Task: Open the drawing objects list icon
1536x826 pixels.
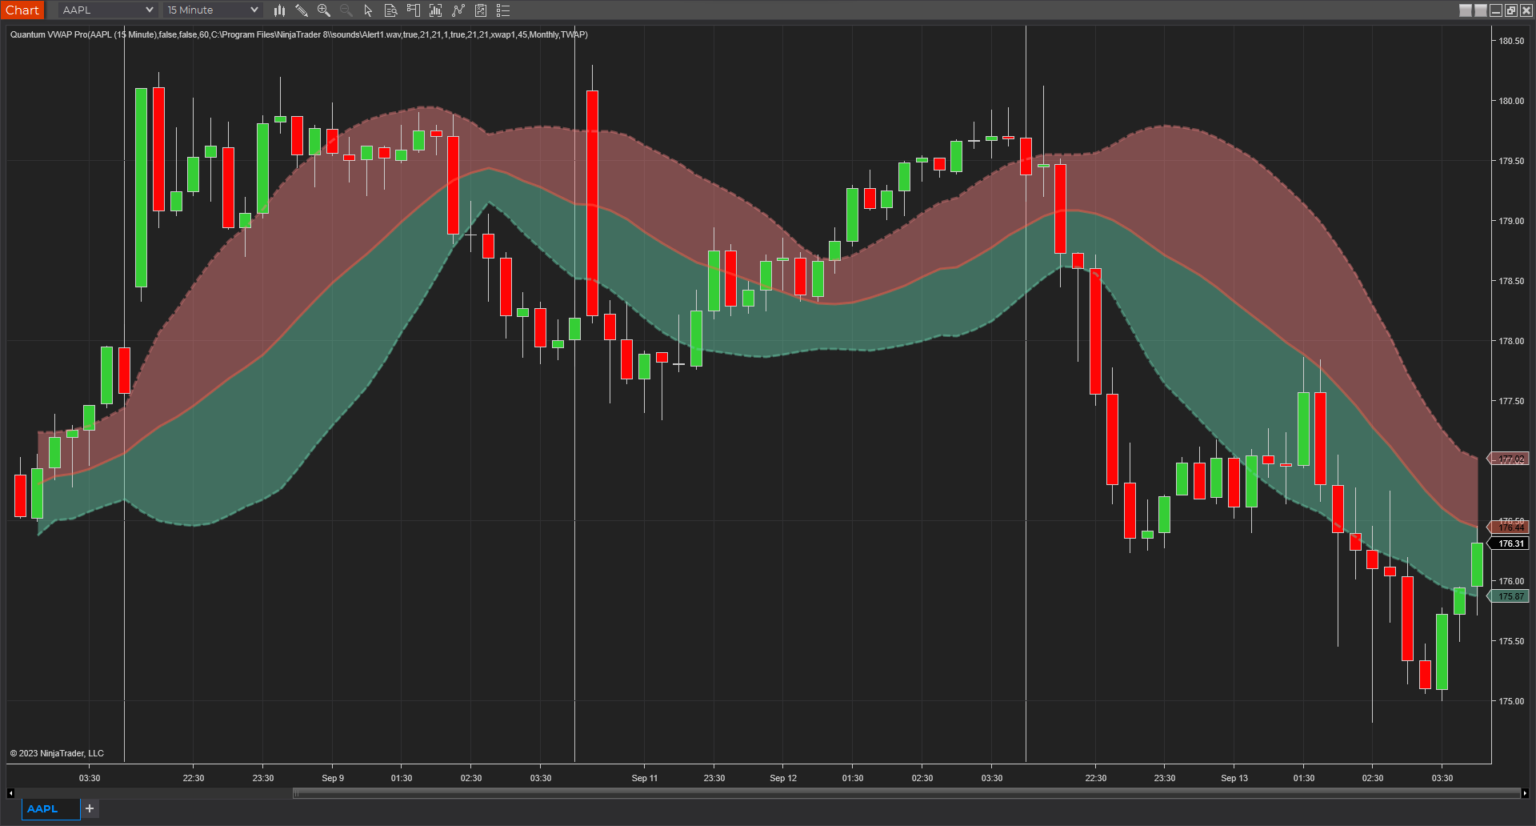Action: (503, 10)
